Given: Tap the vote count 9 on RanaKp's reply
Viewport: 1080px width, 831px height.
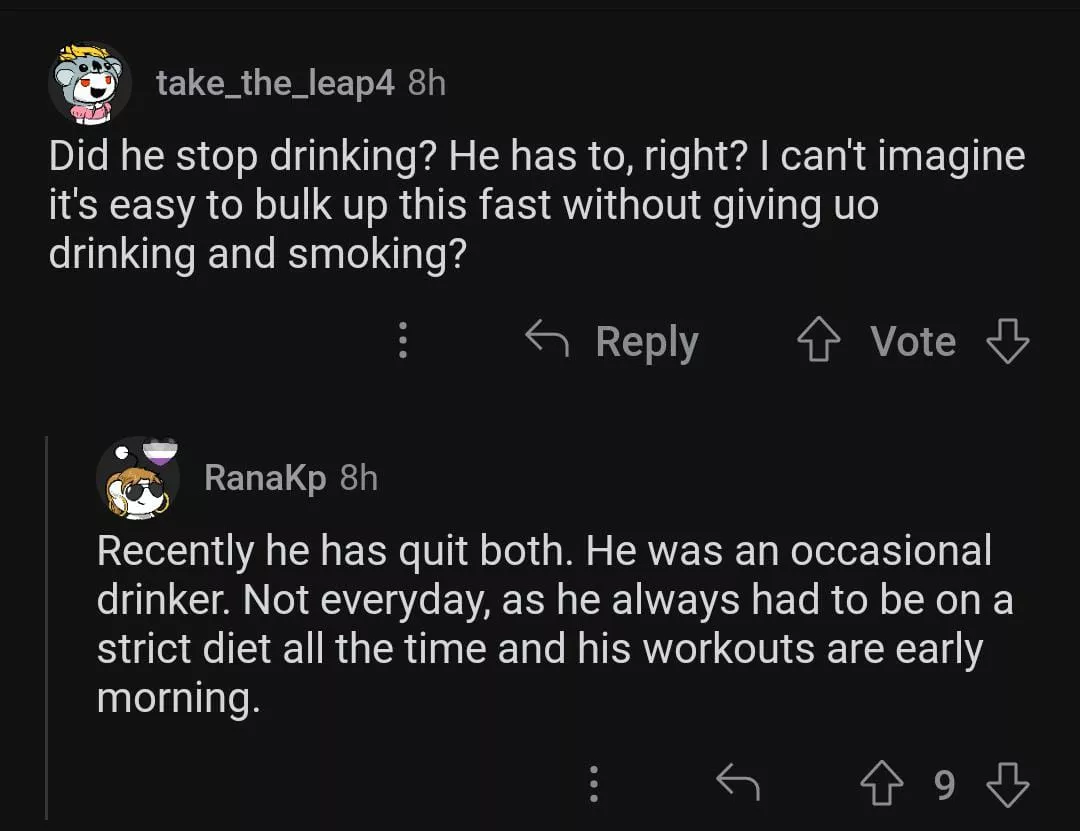Looking at the screenshot, I should pyautogui.click(x=944, y=785).
